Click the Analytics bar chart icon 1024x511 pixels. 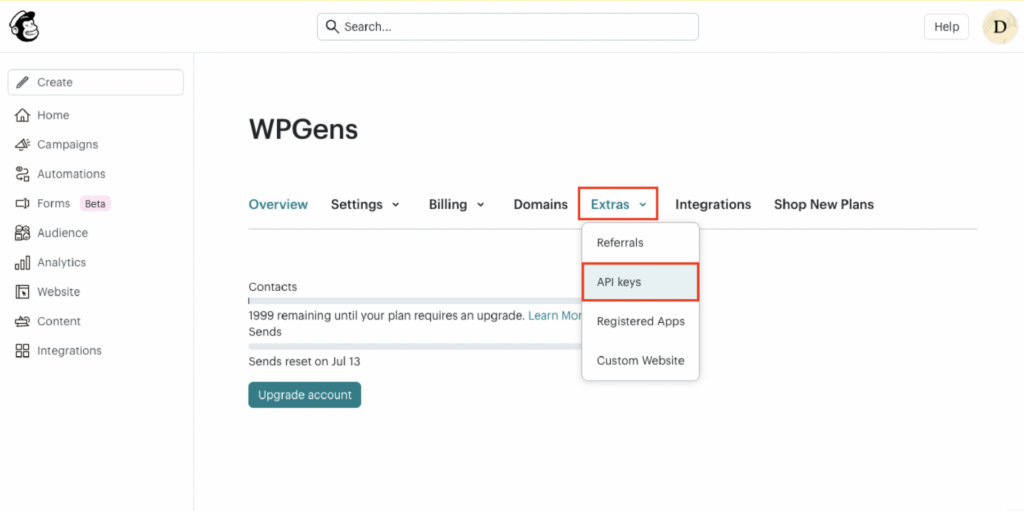pyautogui.click(x=22, y=263)
